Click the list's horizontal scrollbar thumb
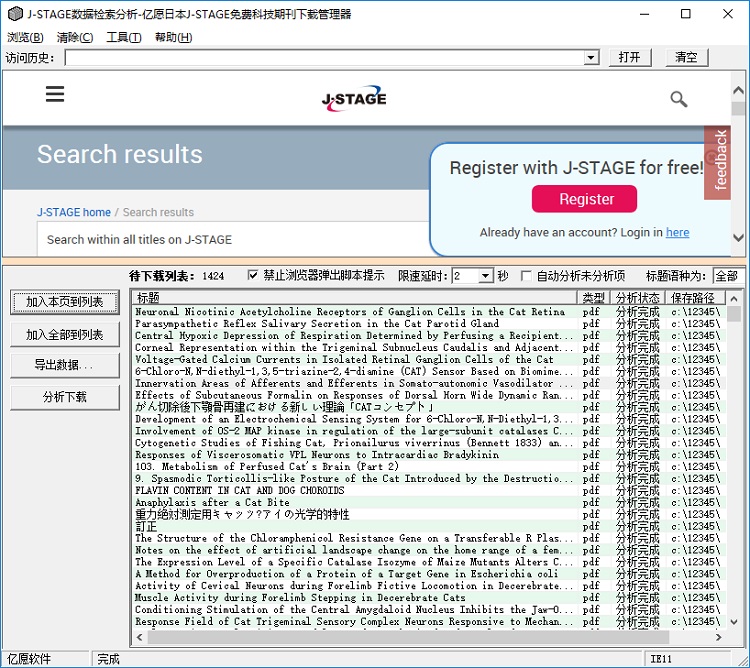 click(x=408, y=637)
